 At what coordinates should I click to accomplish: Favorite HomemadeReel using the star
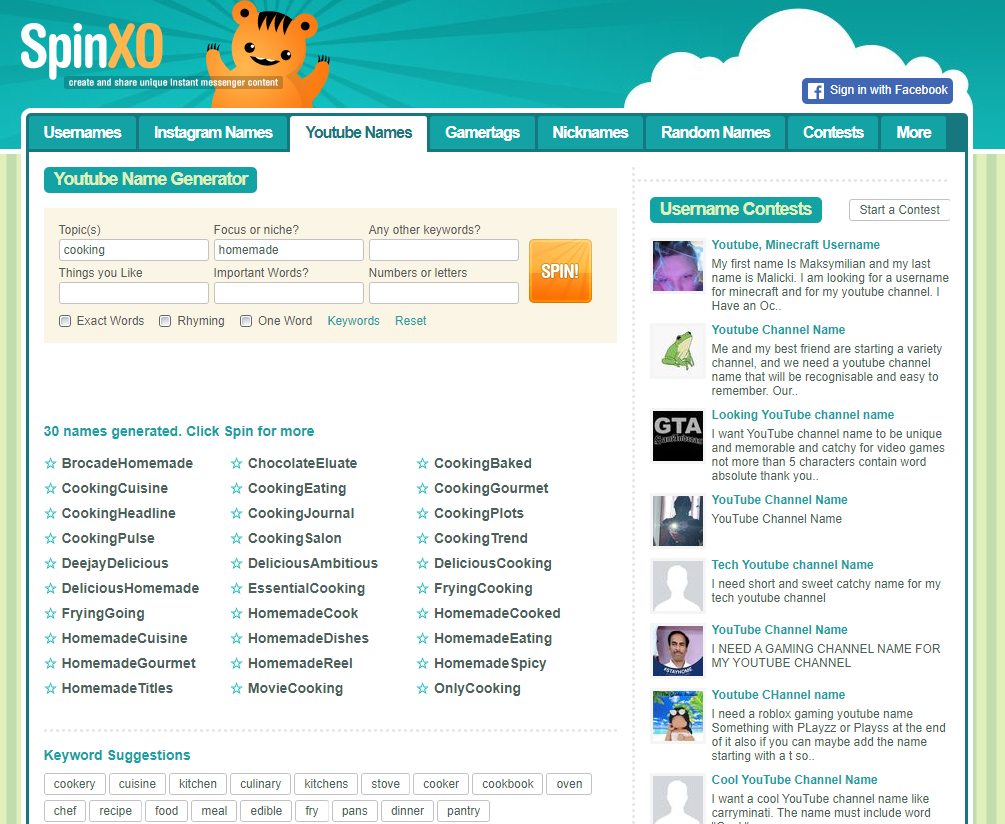tap(237, 663)
